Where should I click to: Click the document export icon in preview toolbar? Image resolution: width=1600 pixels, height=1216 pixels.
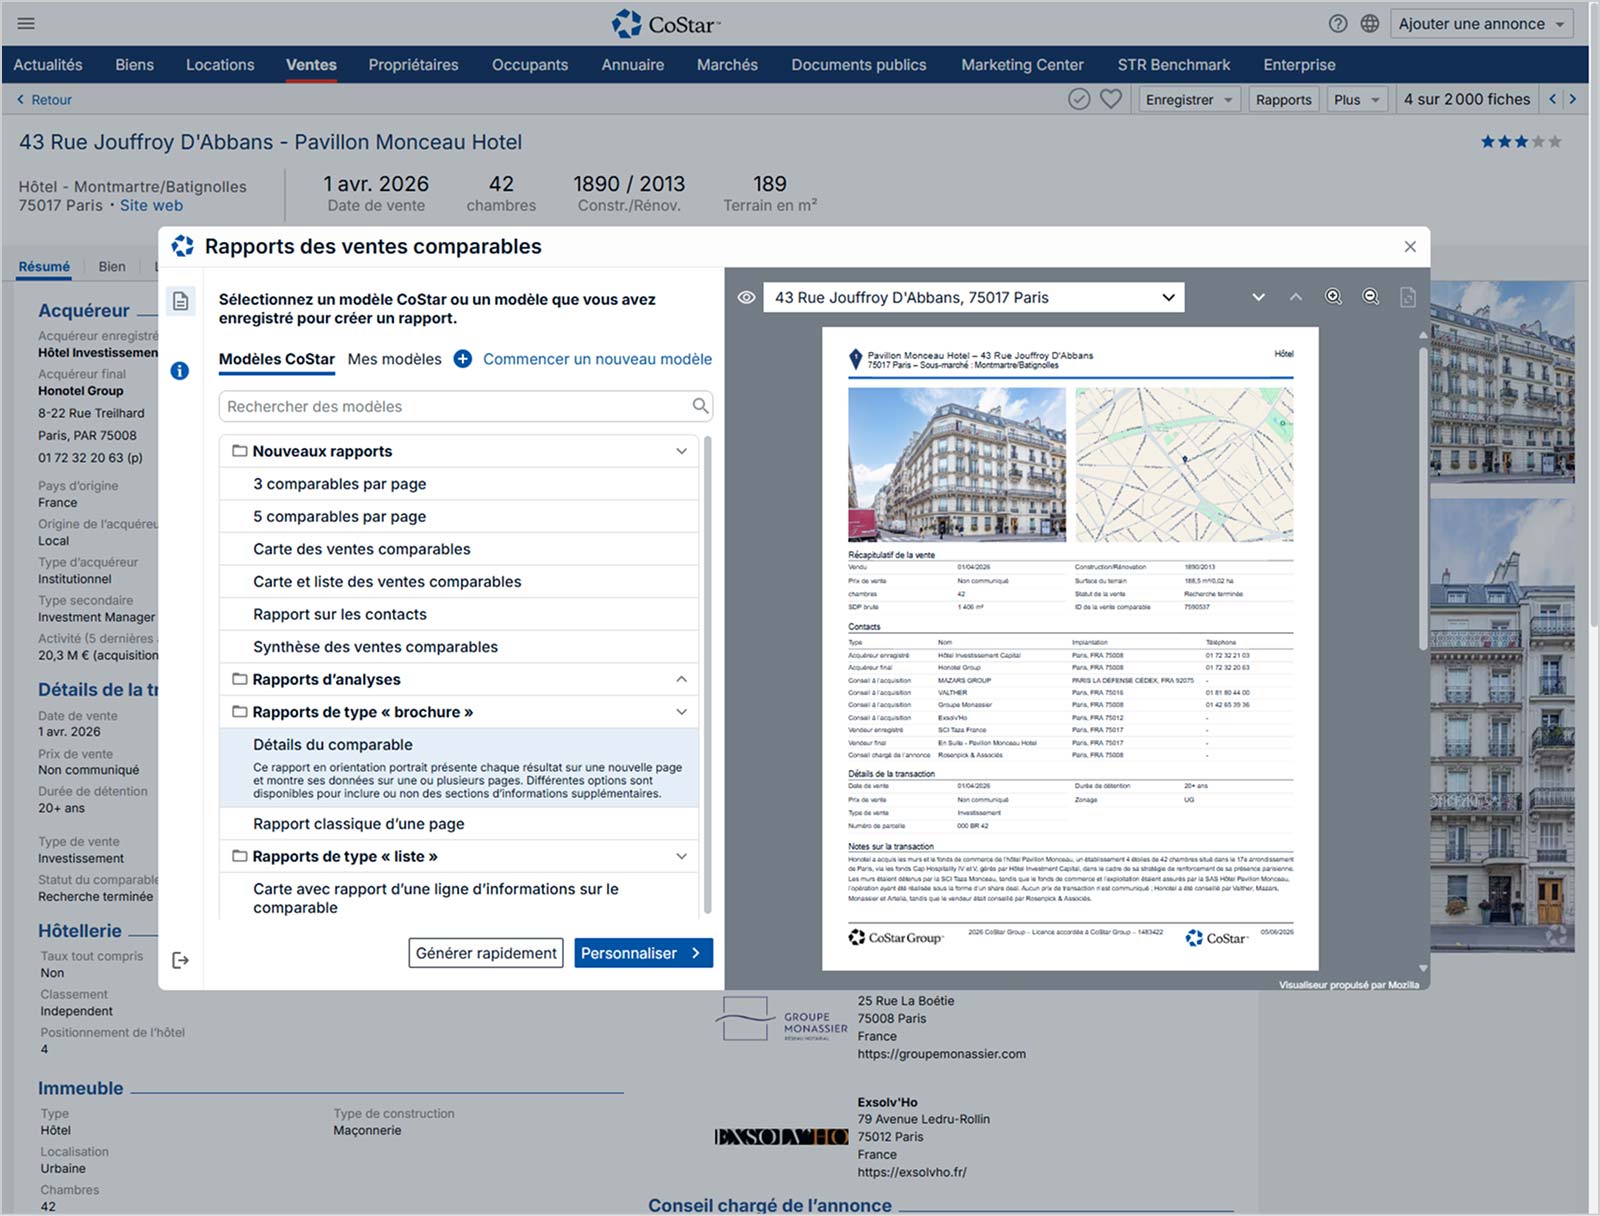1408,298
